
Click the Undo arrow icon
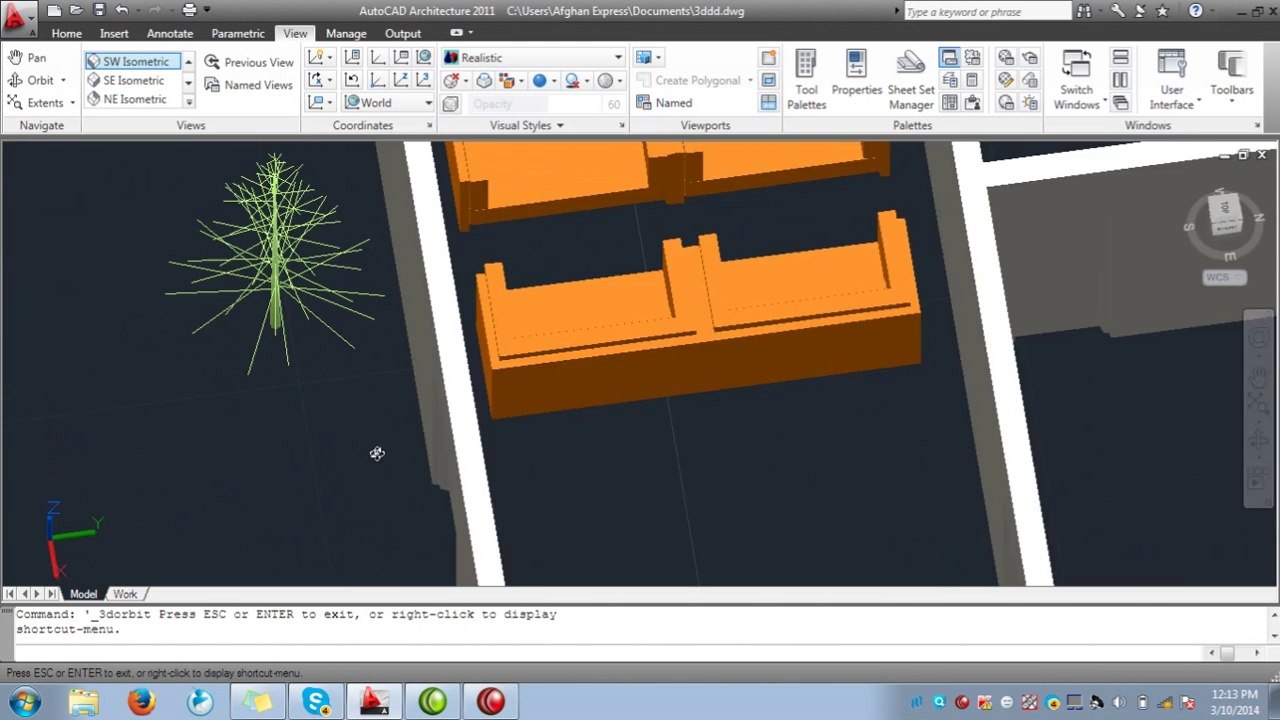click(x=121, y=10)
